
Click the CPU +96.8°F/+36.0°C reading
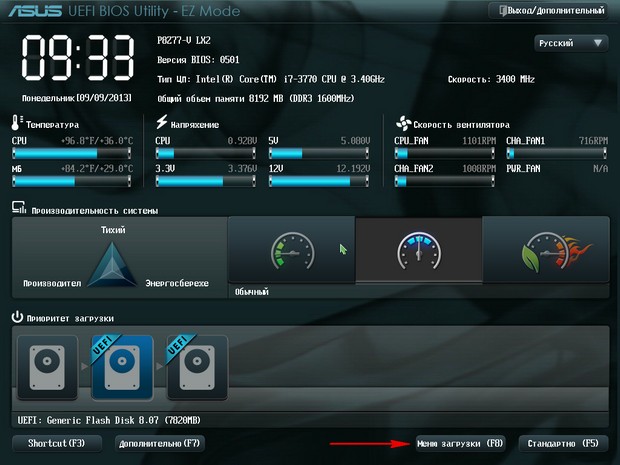97,141
